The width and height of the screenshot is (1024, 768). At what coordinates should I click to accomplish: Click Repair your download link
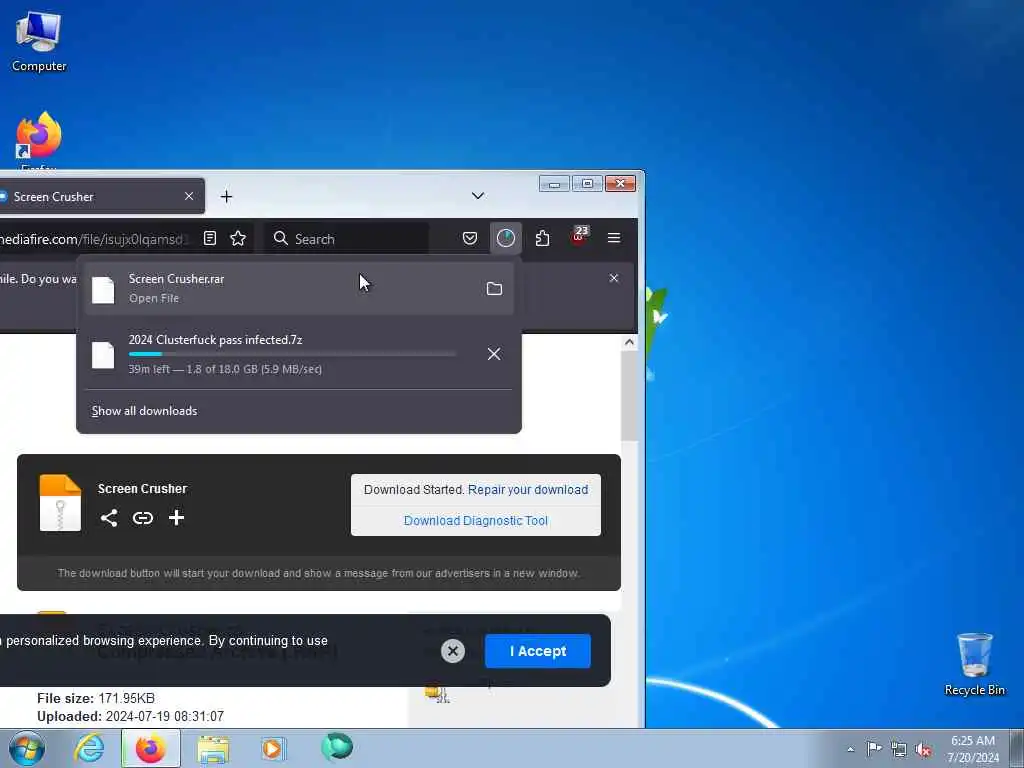point(528,490)
